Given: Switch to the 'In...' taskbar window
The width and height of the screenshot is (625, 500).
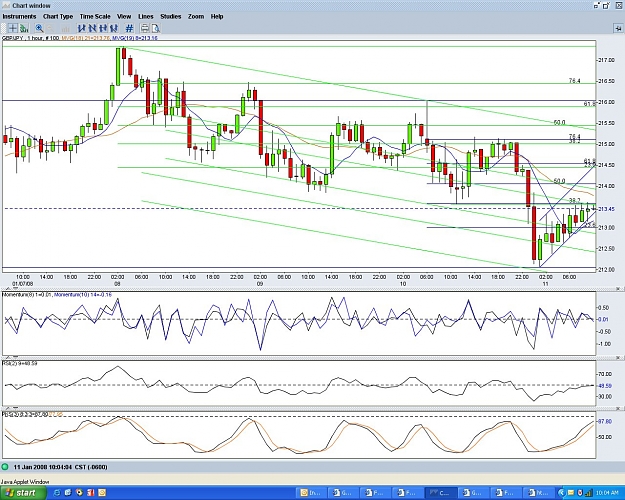Looking at the screenshot, I should tap(312, 493).
